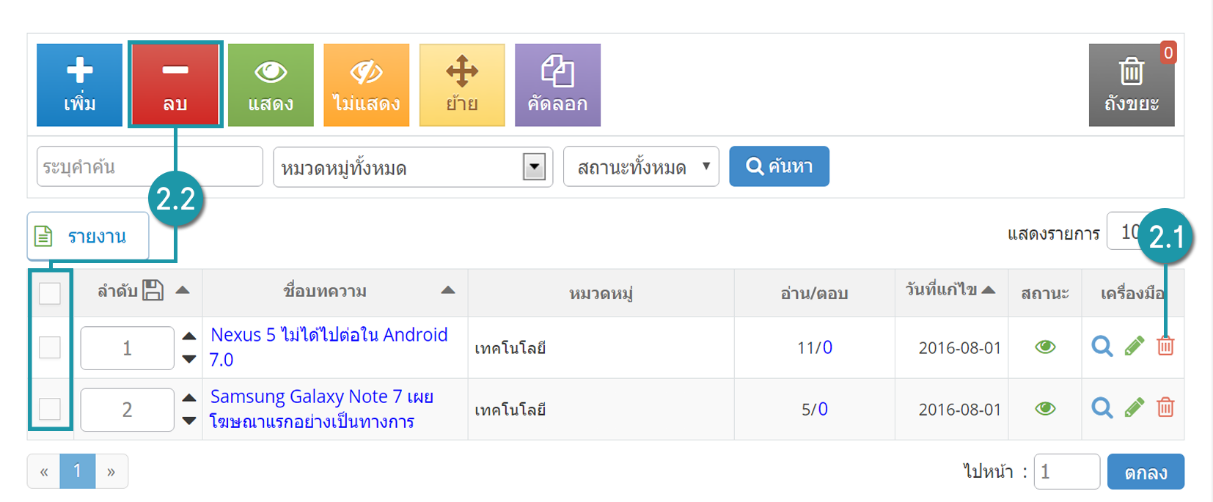Screen dimensions: 1213x502
Task: Open the ถังขยะ trash bin
Action: coord(1131,85)
